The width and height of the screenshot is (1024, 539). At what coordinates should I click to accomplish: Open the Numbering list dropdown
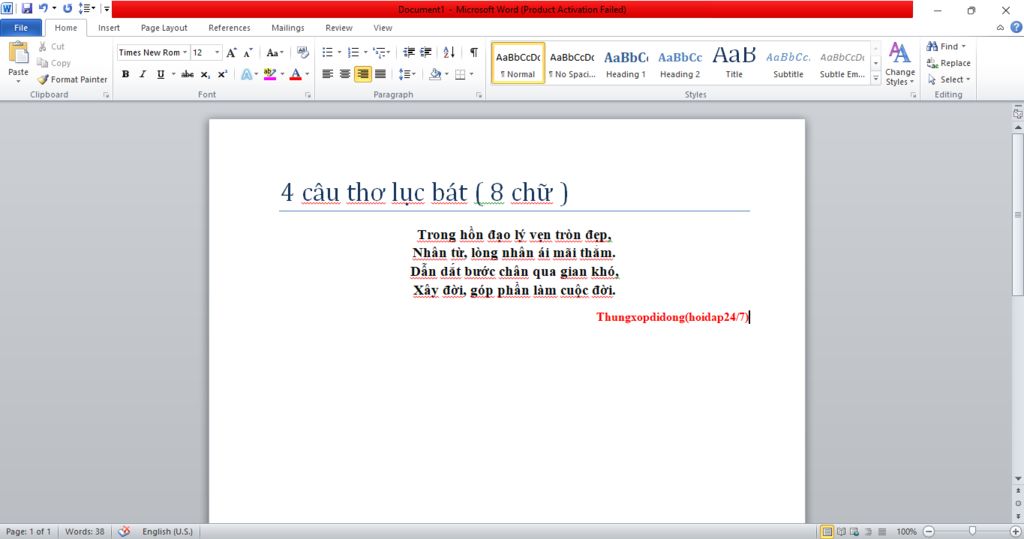pos(365,52)
